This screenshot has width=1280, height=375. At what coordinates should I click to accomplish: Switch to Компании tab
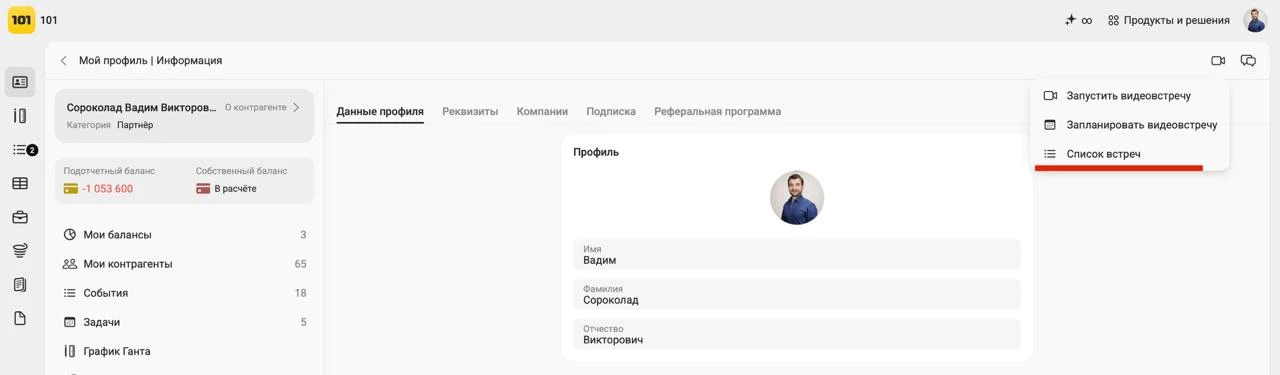click(542, 111)
